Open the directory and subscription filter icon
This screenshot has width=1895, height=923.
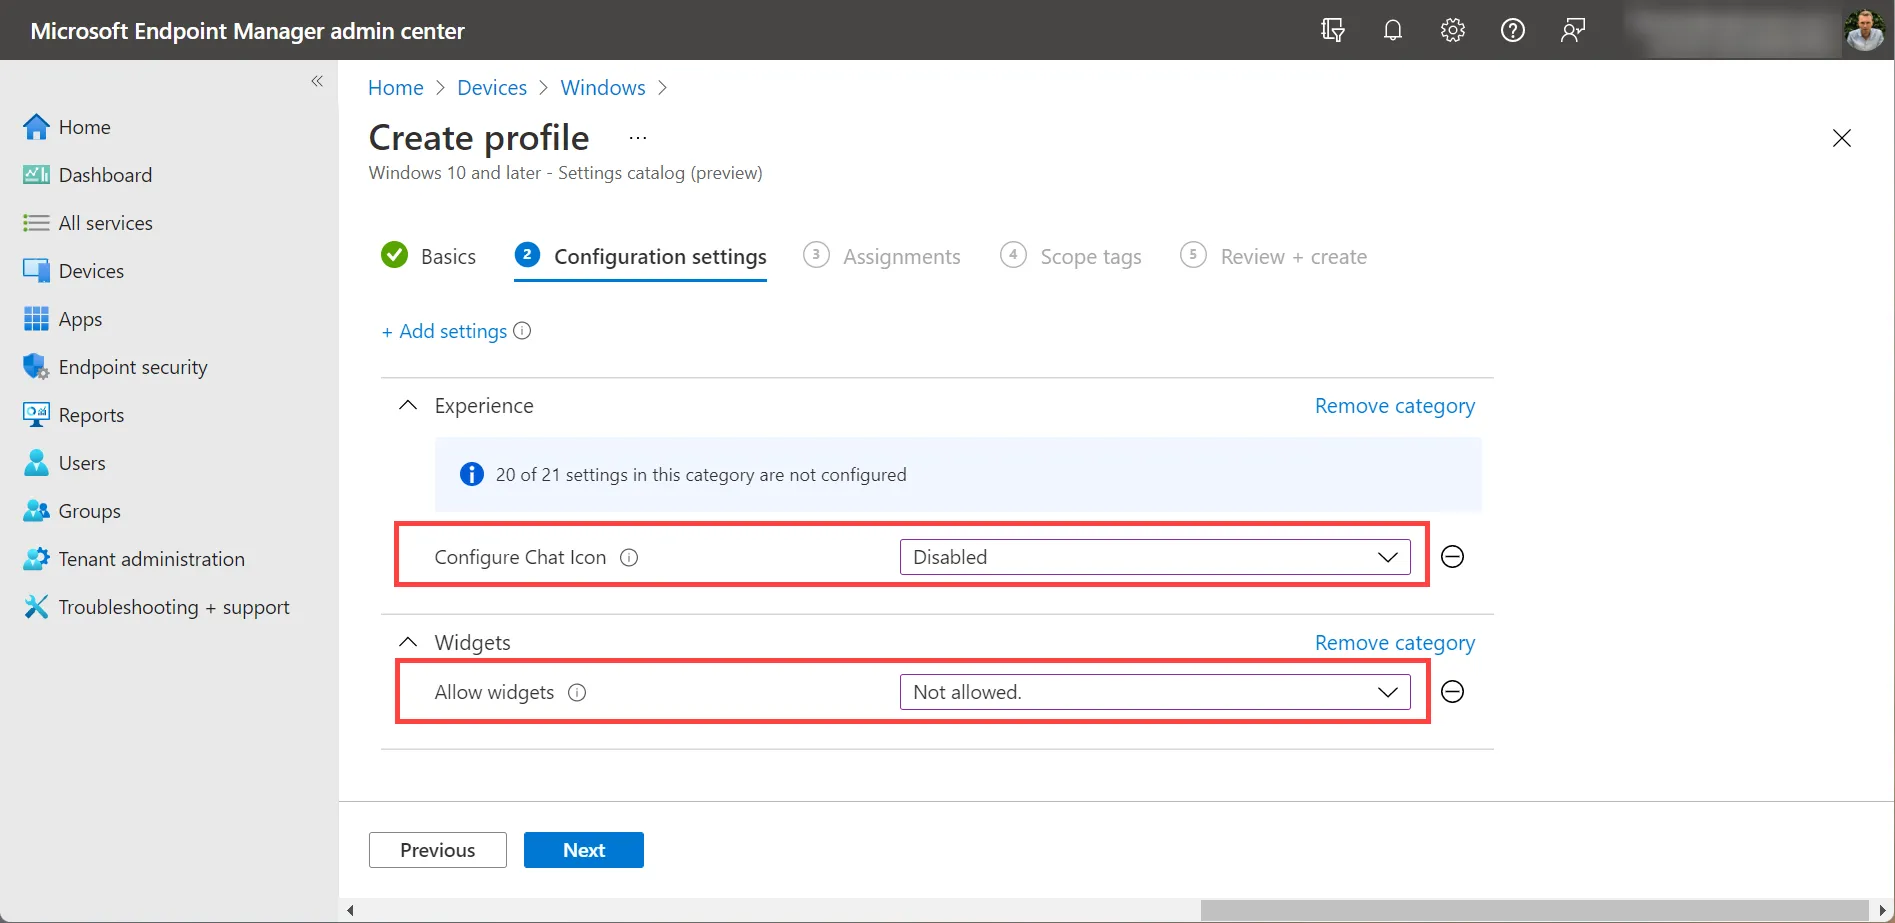tap(1332, 30)
